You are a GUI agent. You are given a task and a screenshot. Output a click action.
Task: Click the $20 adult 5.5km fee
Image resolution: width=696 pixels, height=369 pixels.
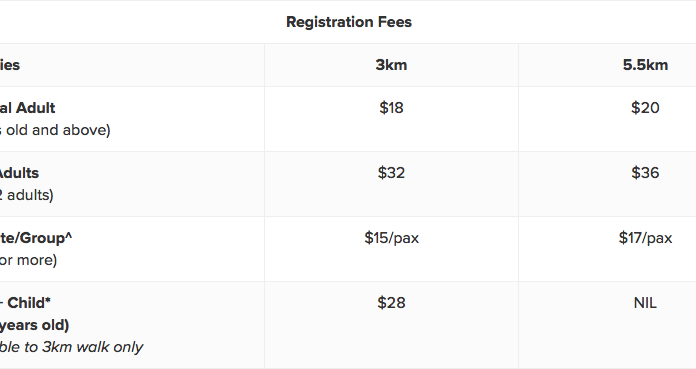645,107
